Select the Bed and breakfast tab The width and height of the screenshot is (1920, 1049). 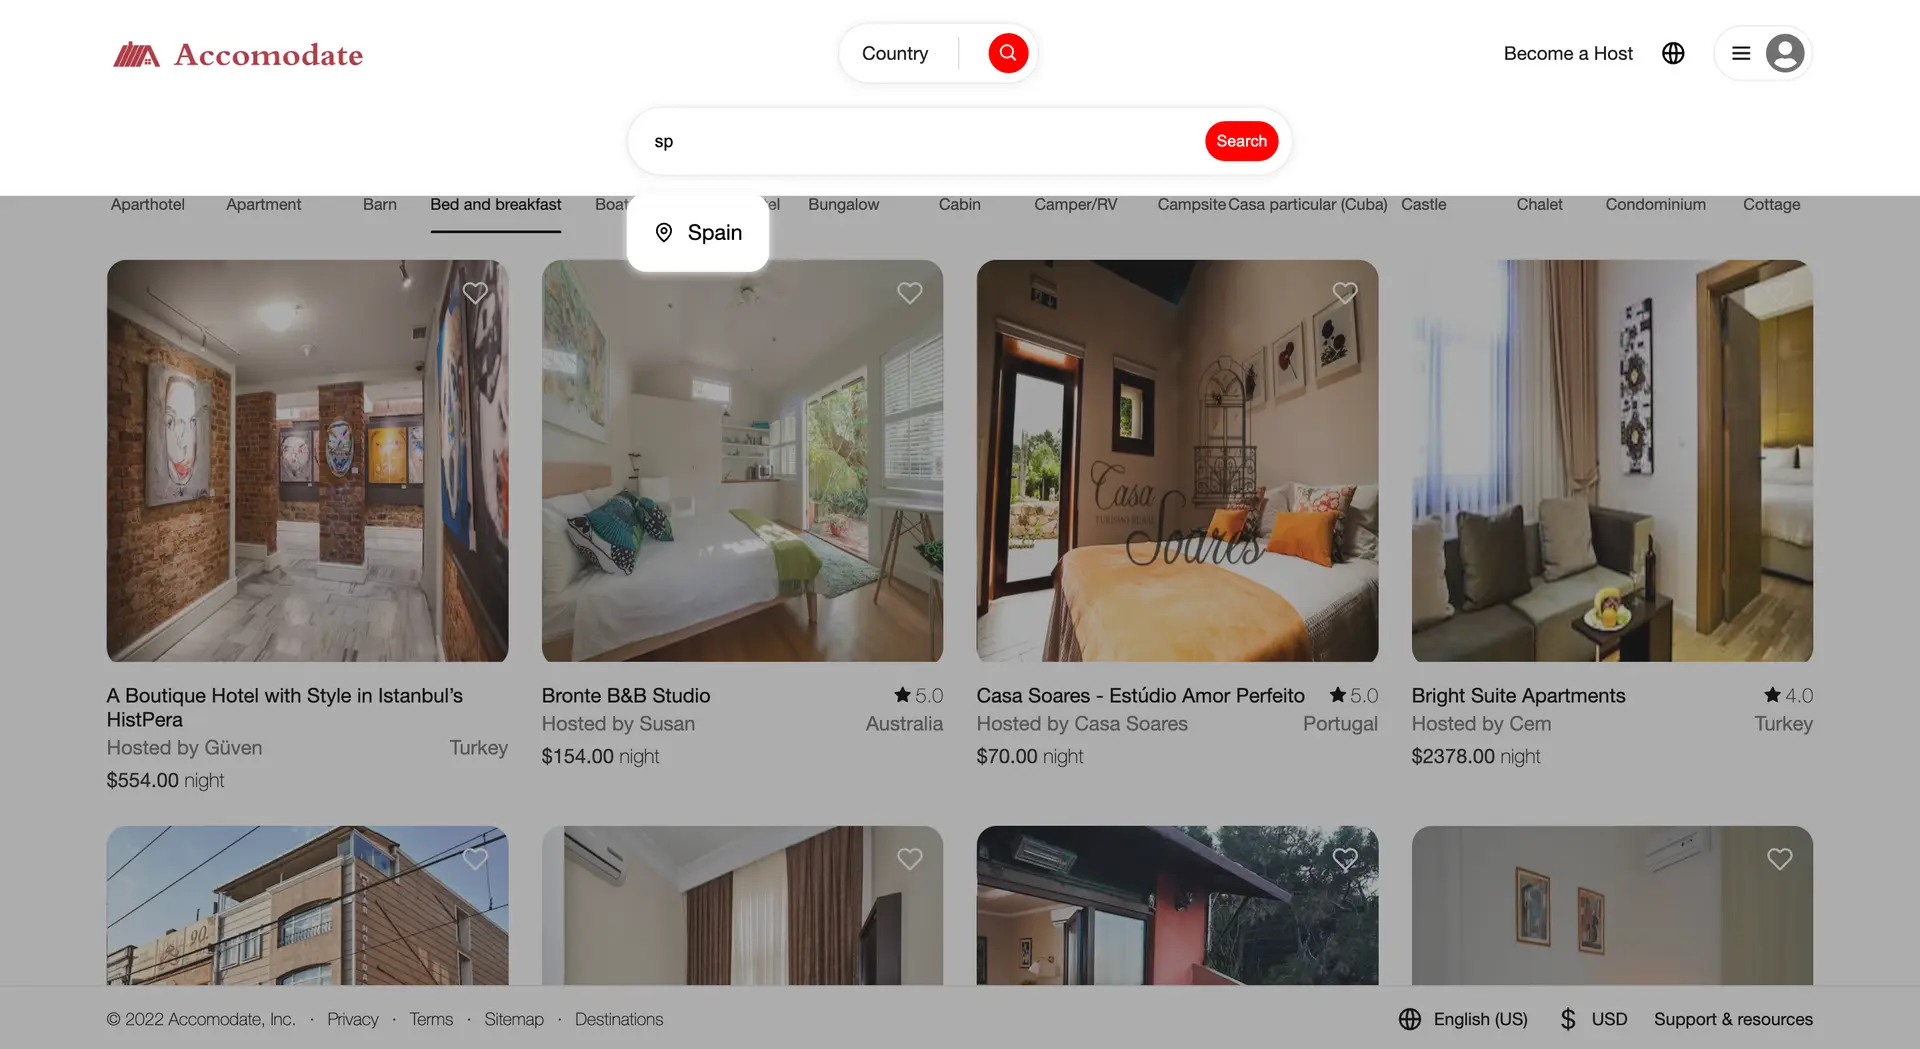[496, 204]
